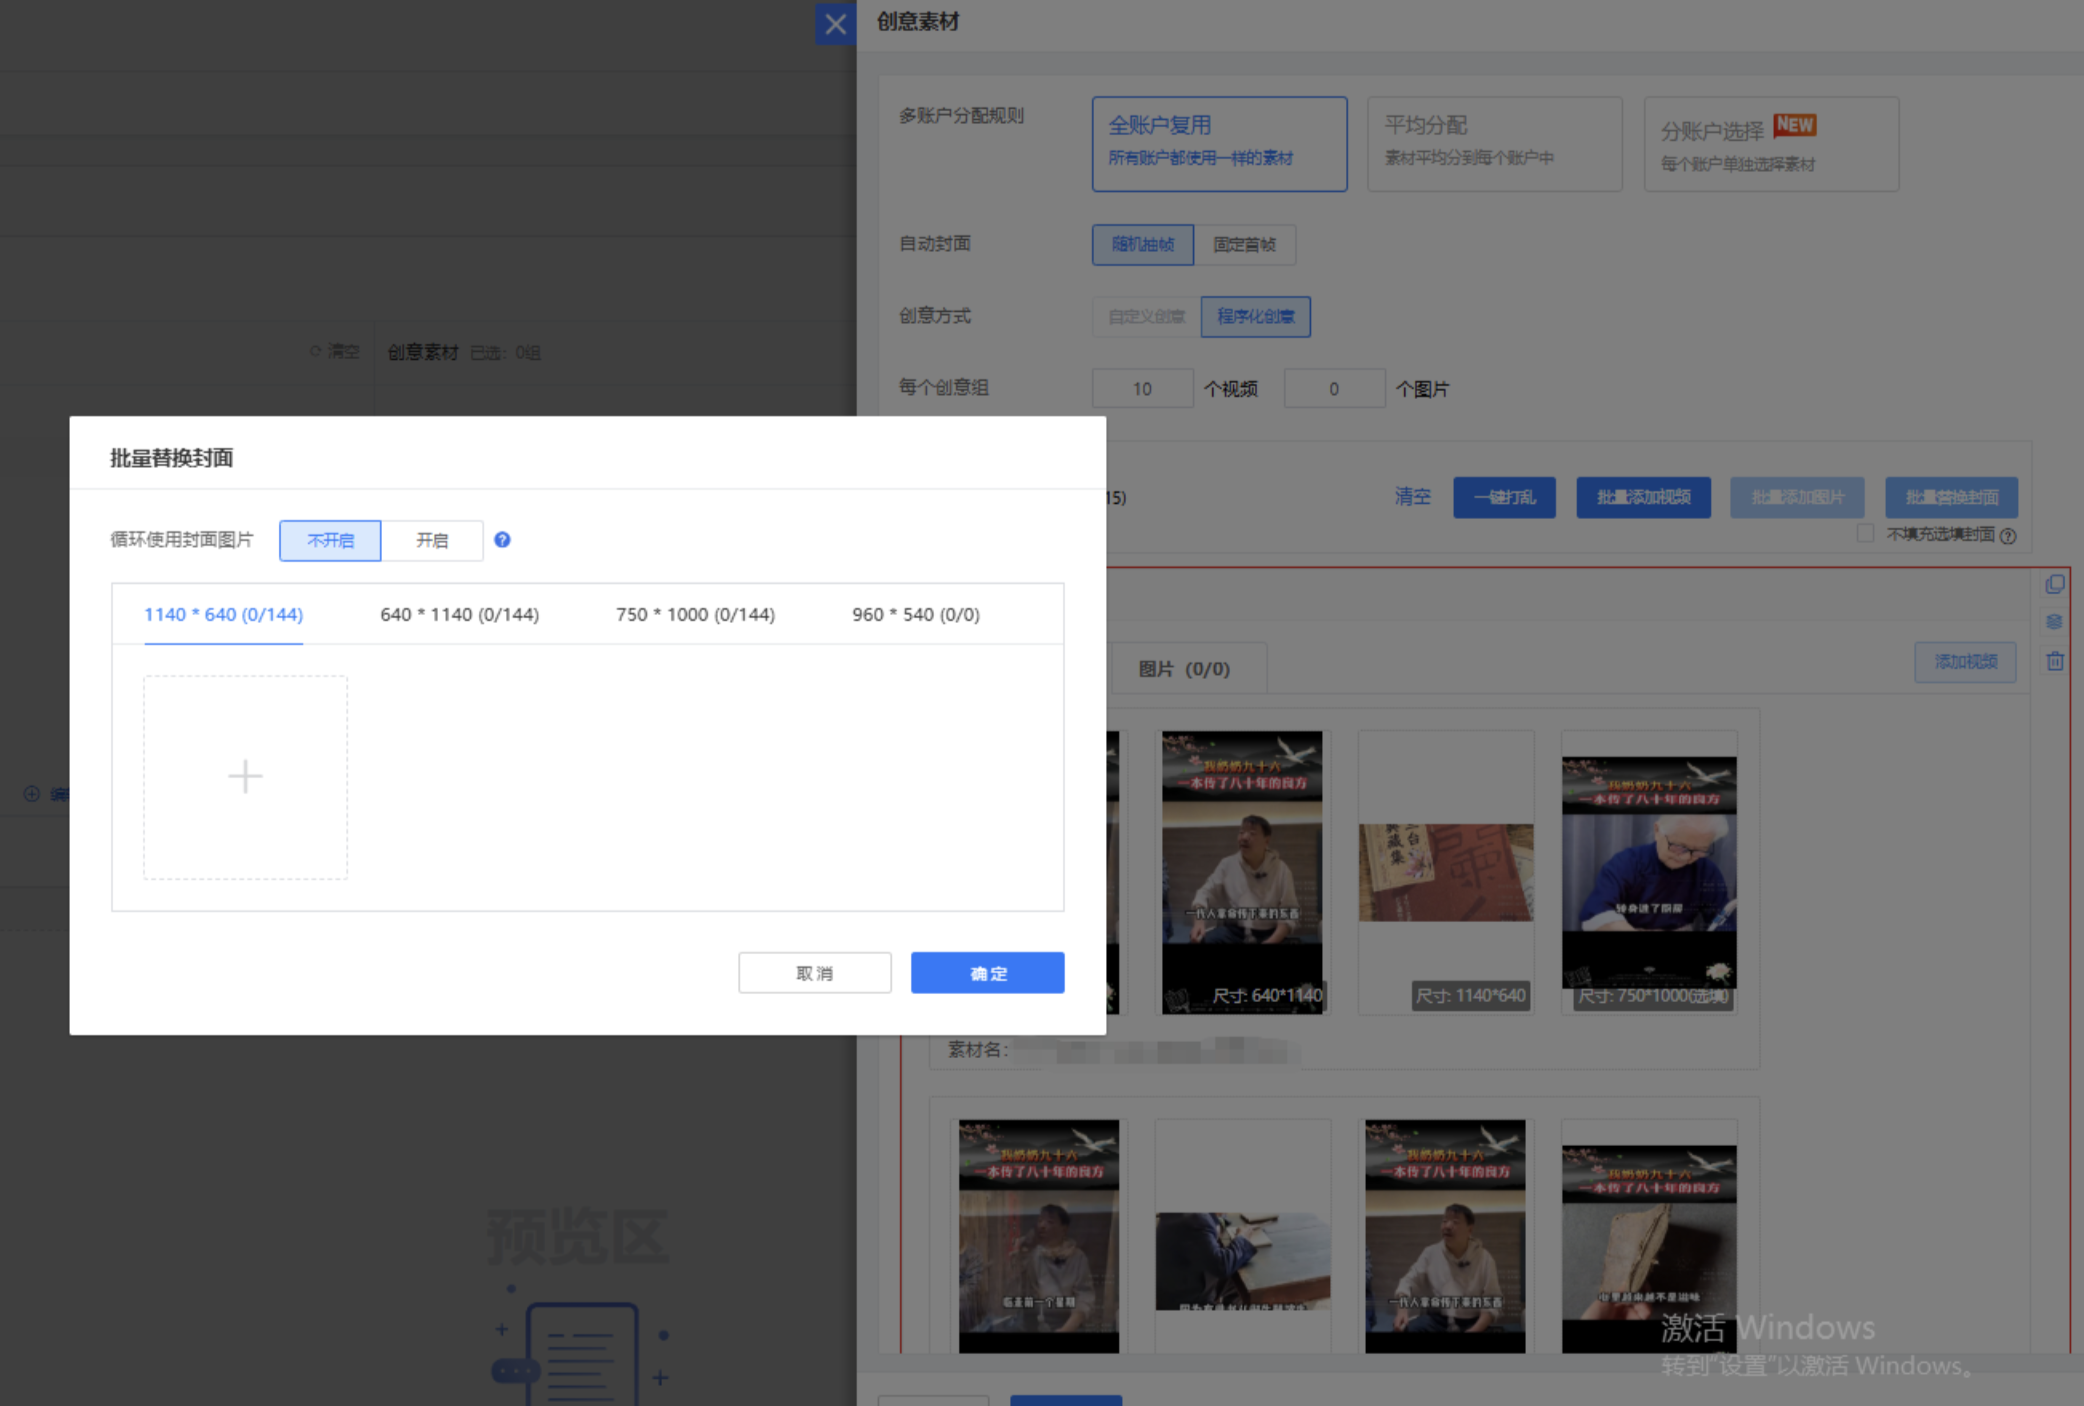
Task: Click the thumbnail labeled 尺寸: 1140*640
Action: [1446, 872]
